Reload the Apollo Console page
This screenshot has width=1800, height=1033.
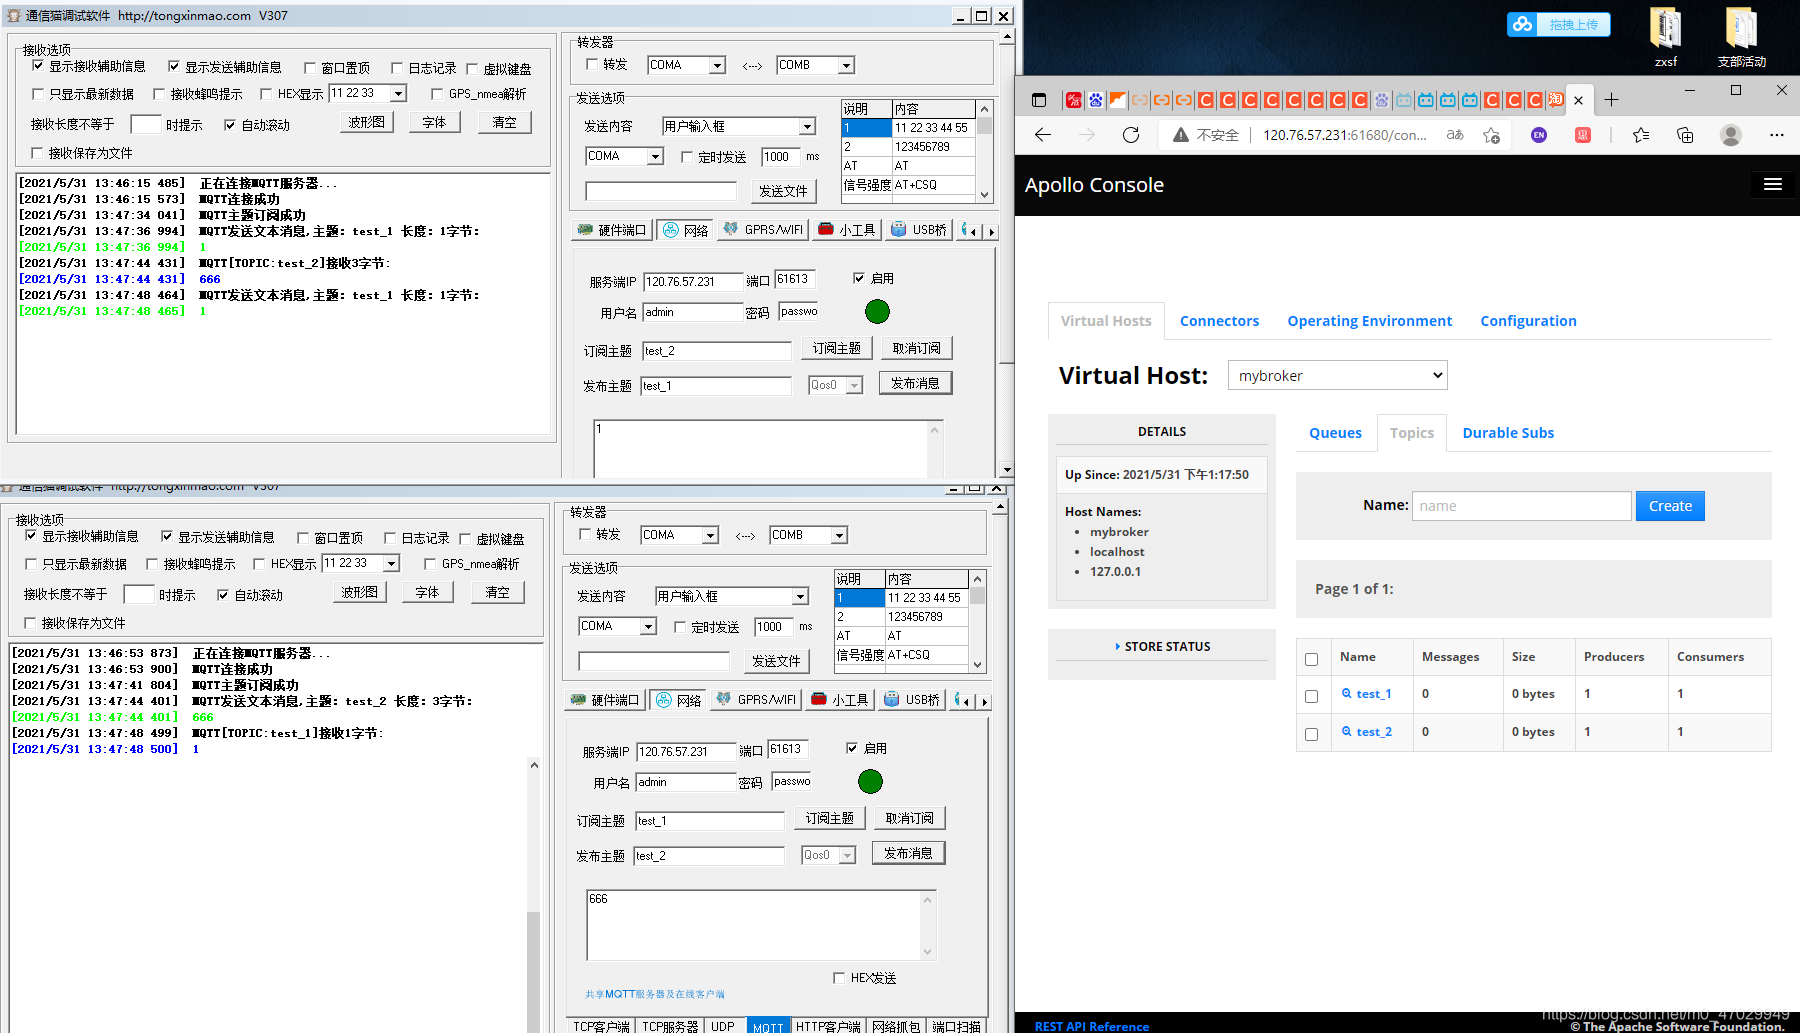[x=1131, y=135]
